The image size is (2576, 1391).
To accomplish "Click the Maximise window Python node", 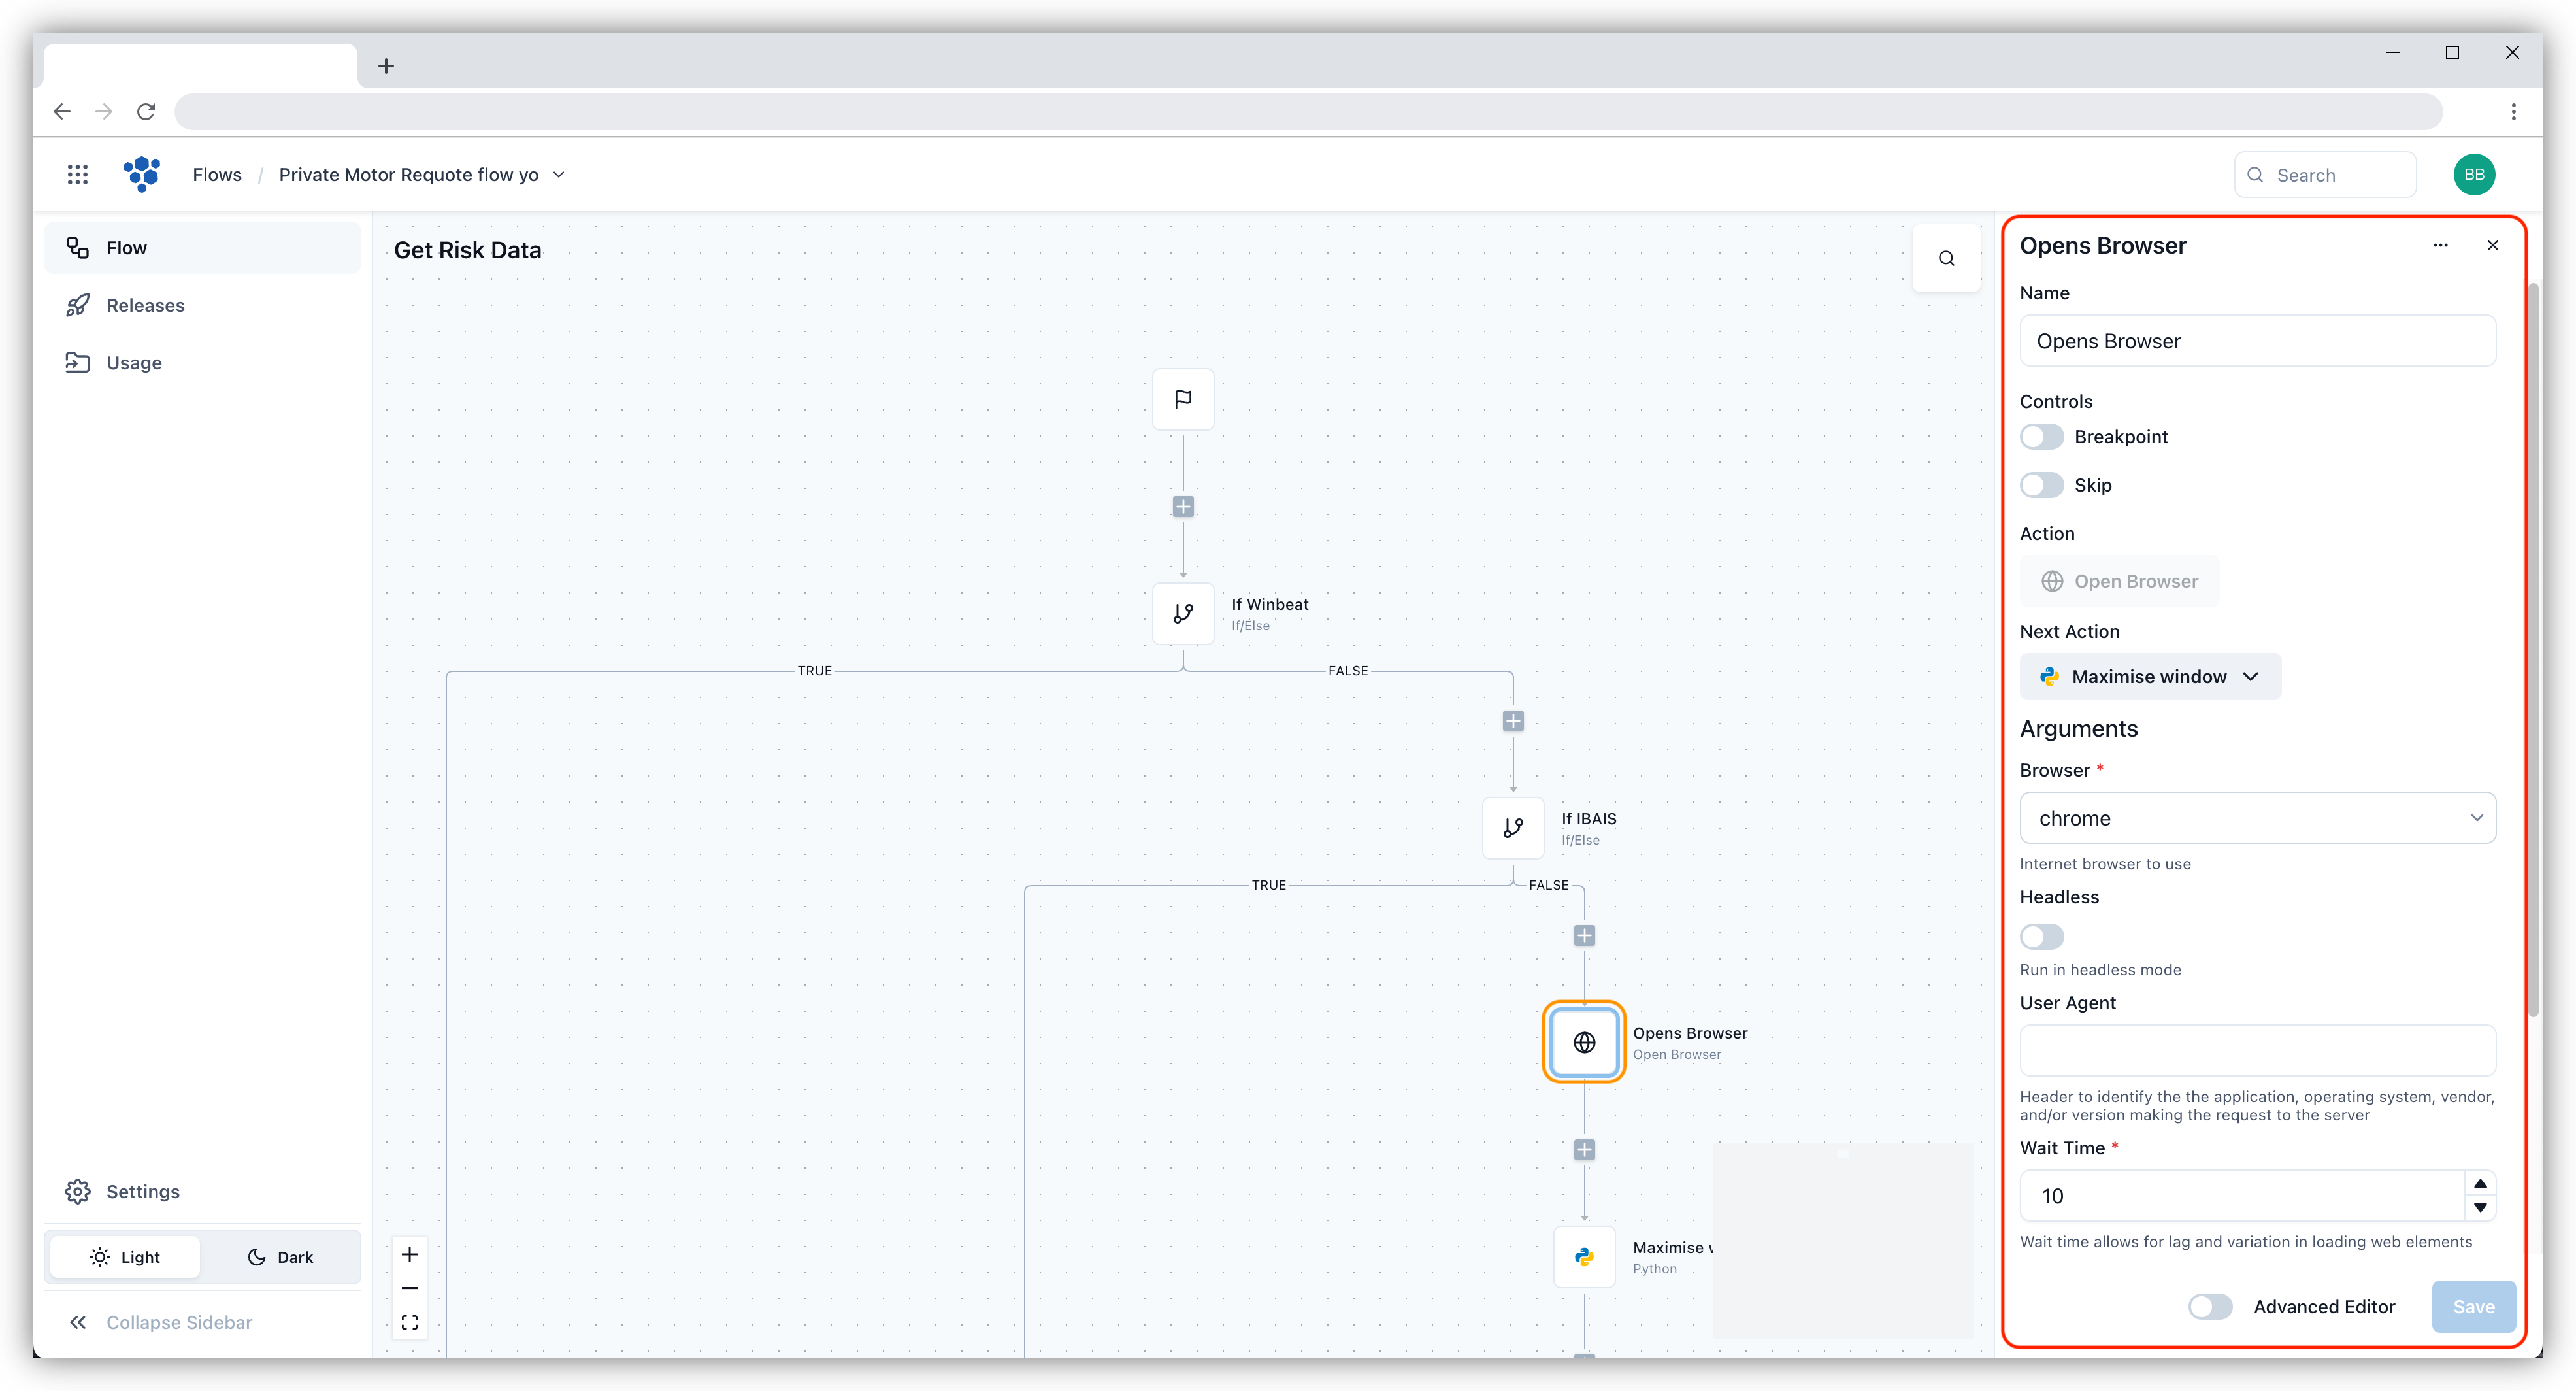I will point(1584,1257).
